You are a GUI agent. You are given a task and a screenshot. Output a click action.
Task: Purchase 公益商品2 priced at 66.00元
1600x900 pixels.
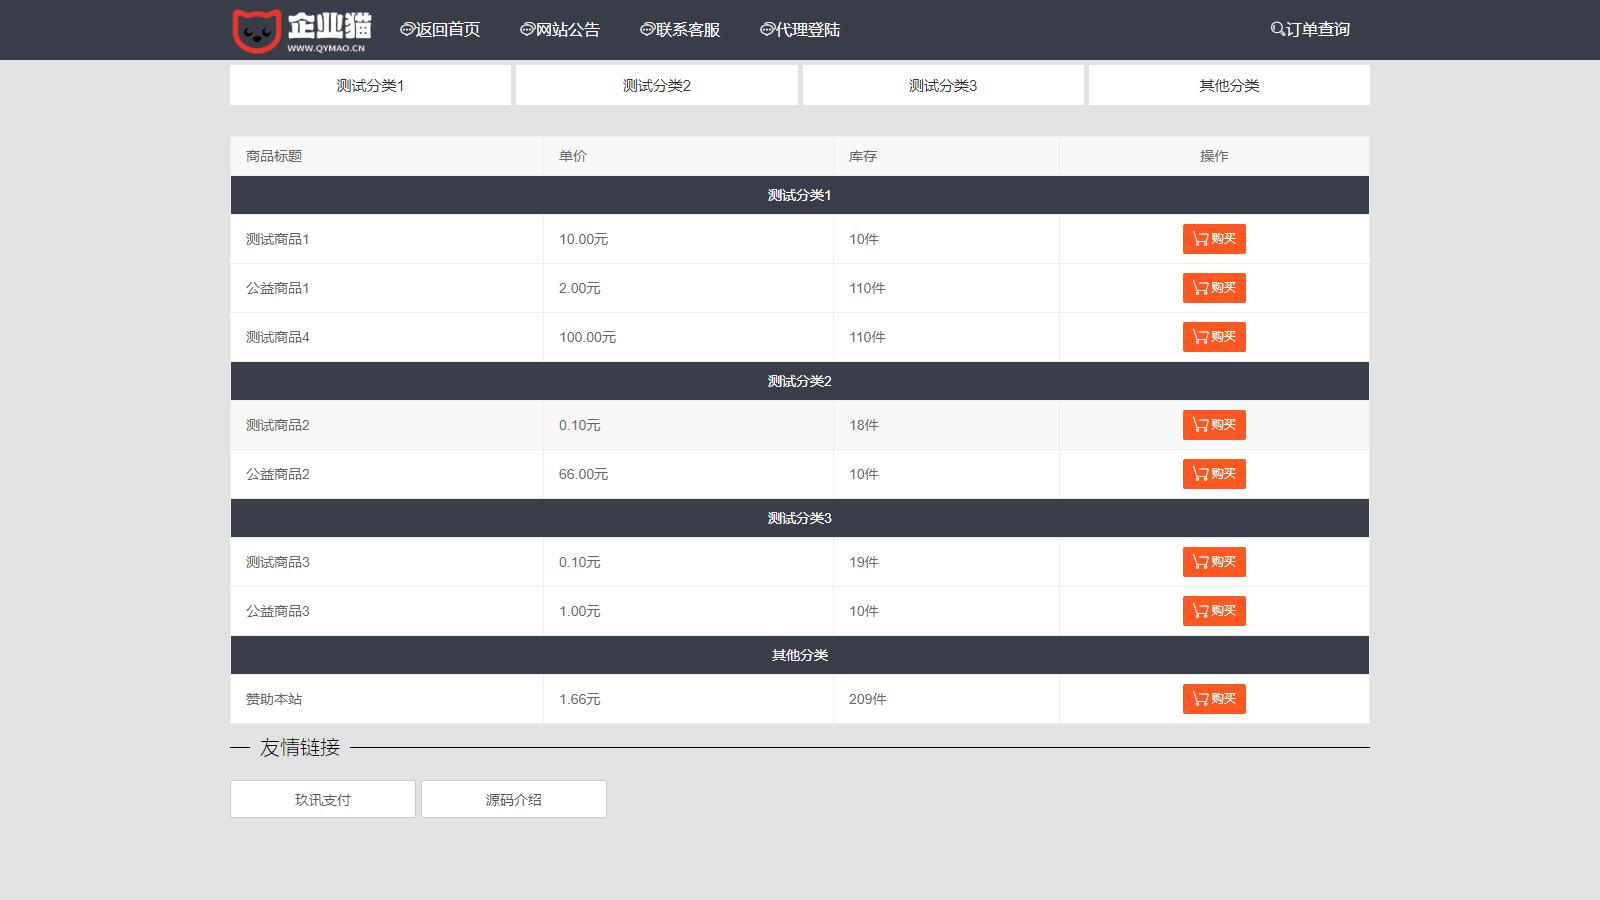[x=1214, y=474]
